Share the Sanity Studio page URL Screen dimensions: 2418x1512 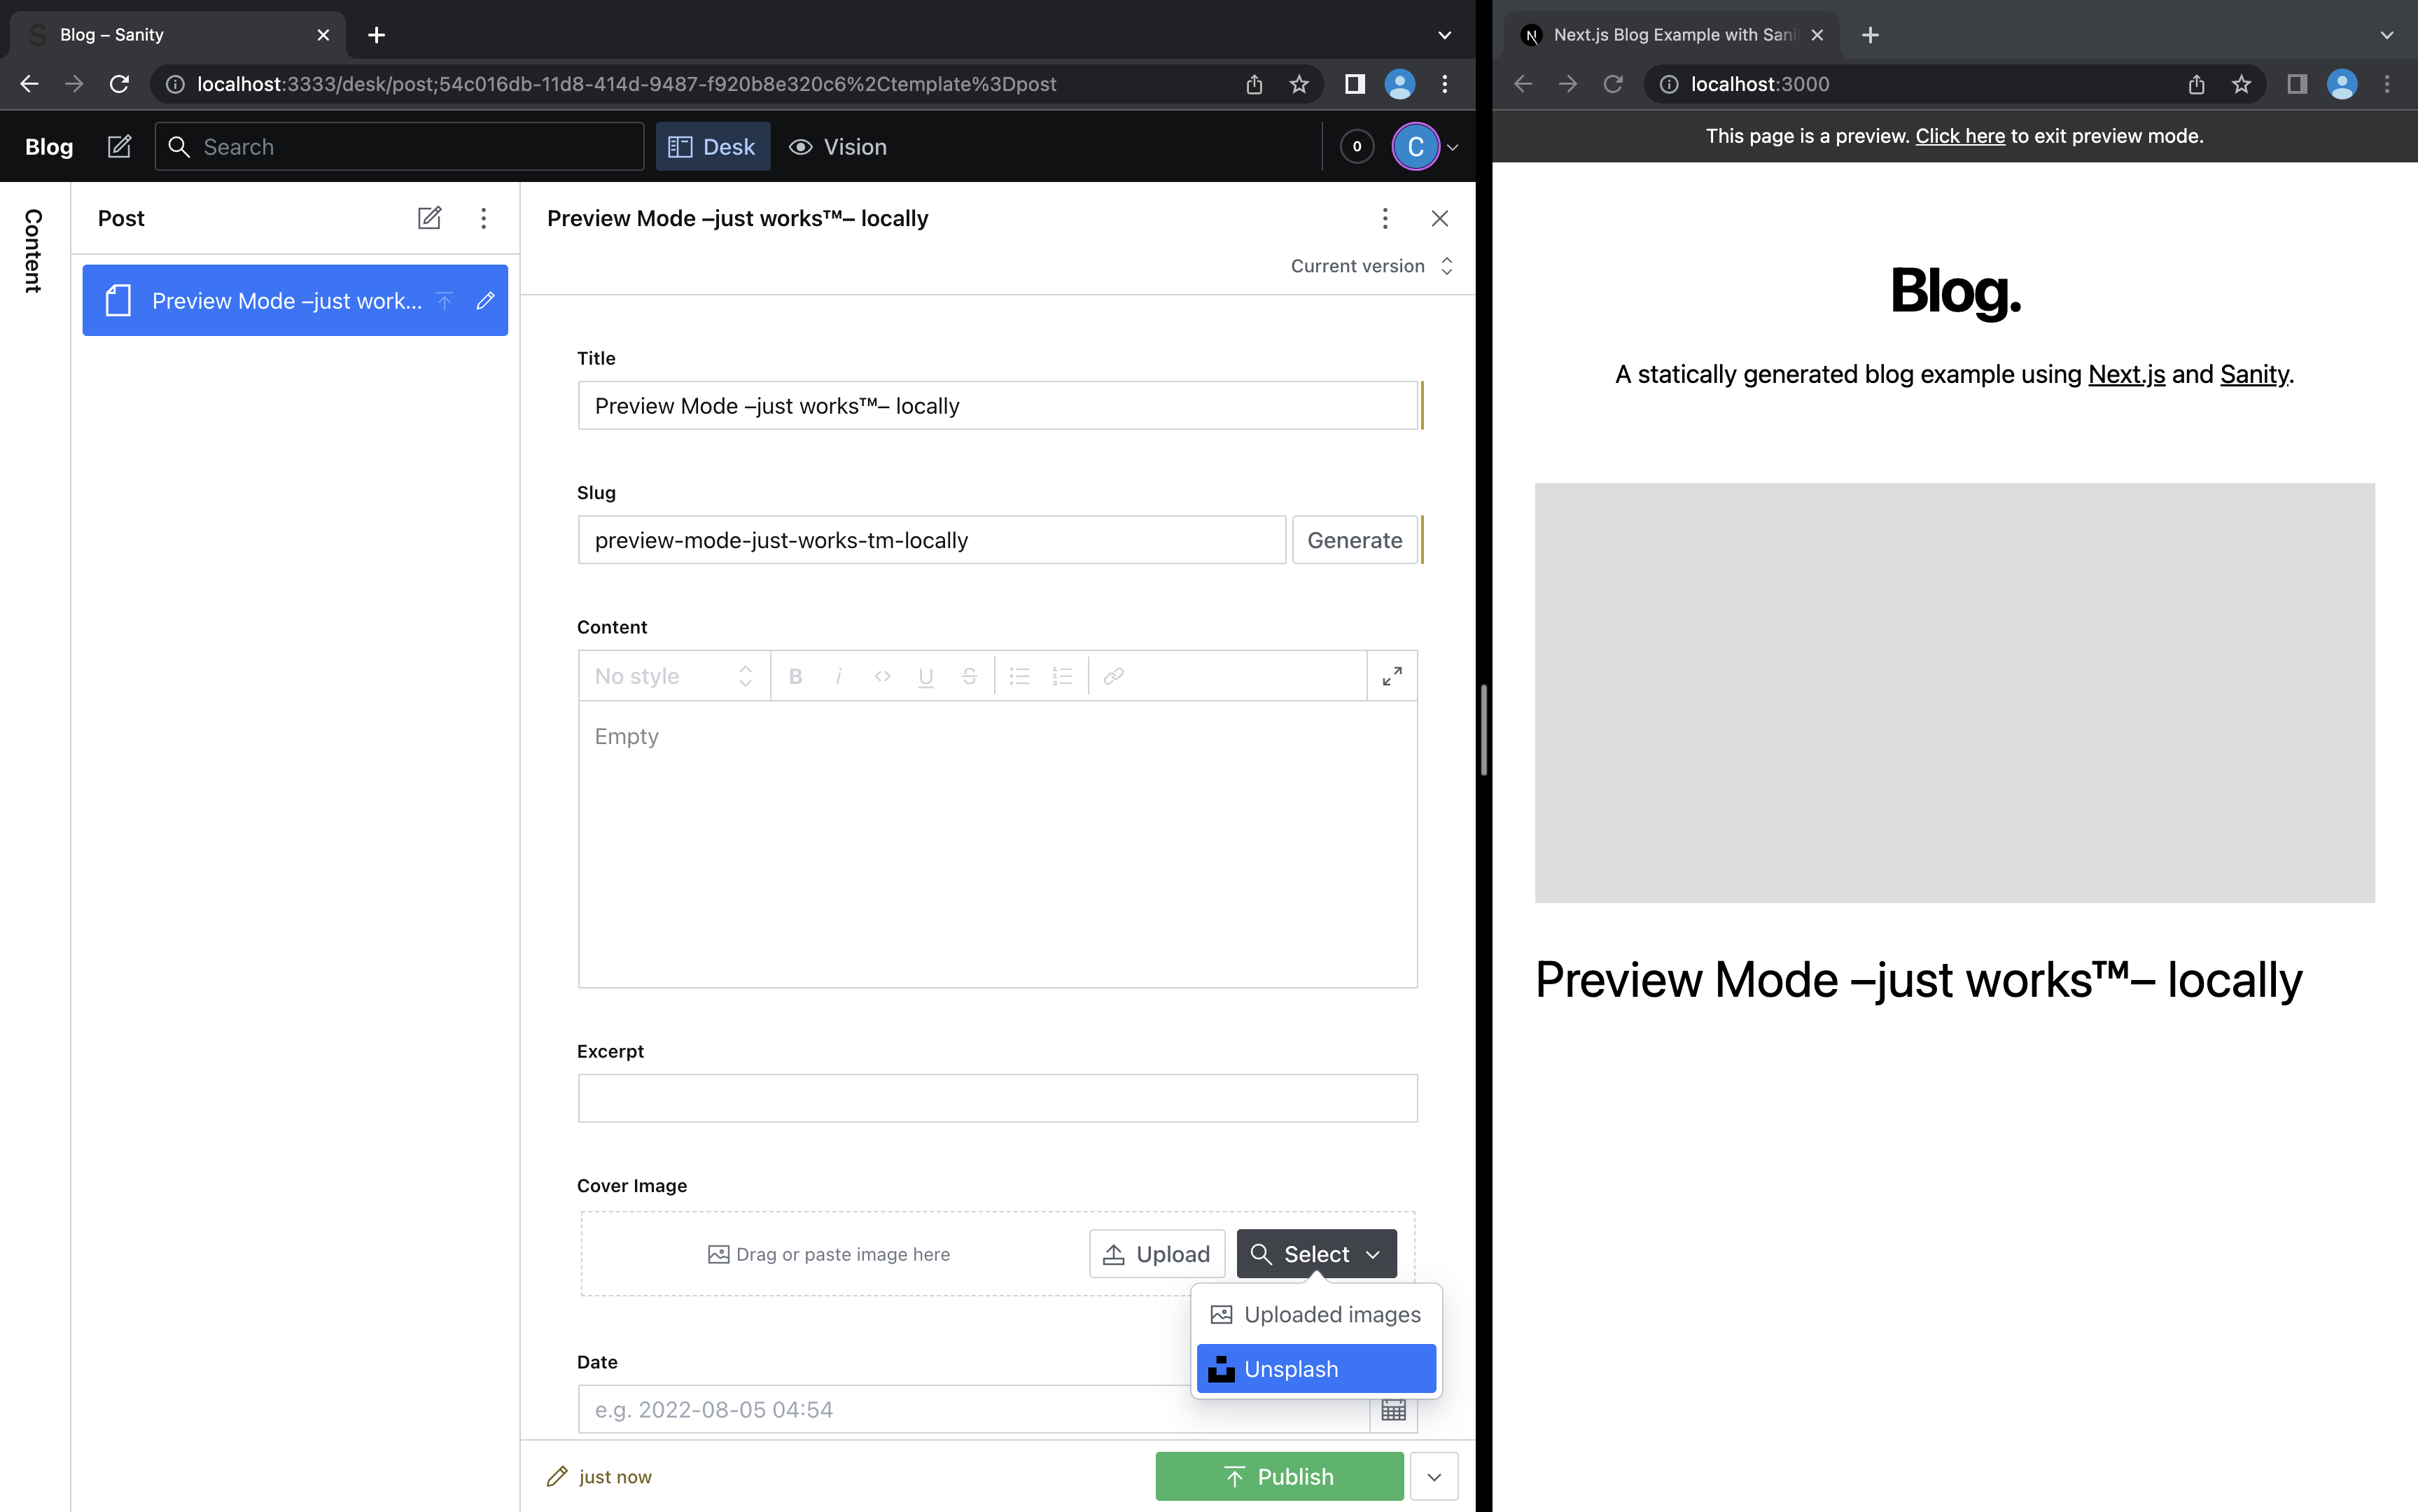(x=1254, y=84)
